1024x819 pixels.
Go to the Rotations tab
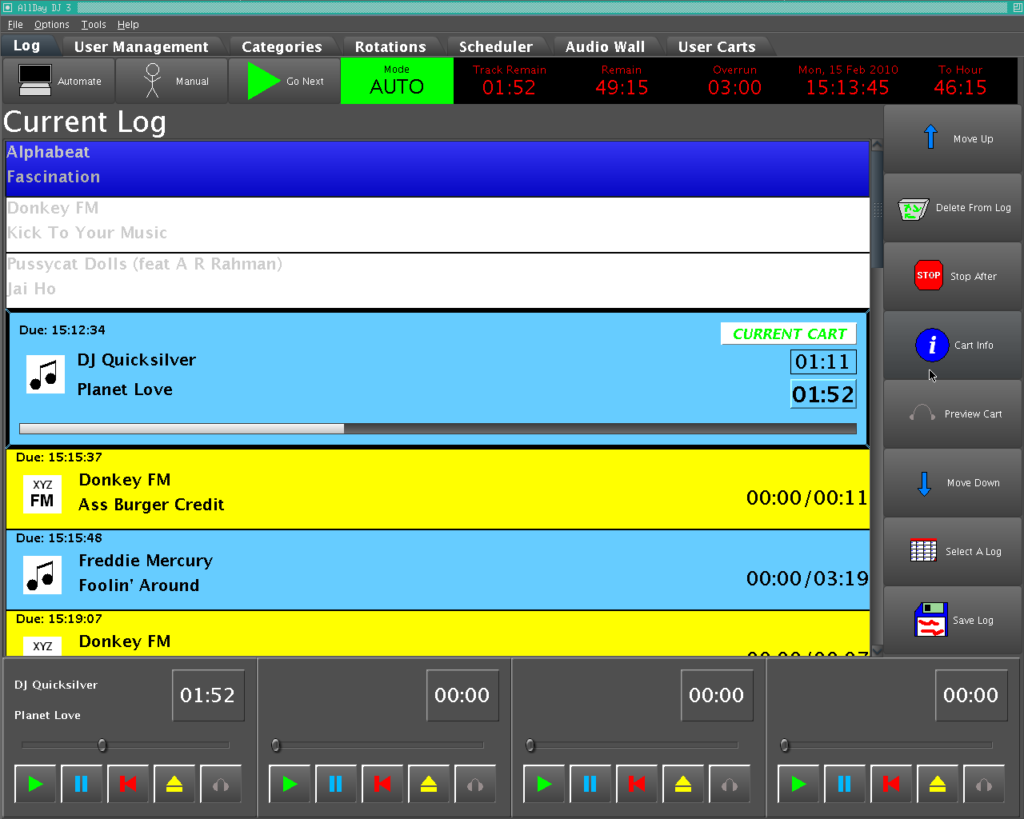391,46
